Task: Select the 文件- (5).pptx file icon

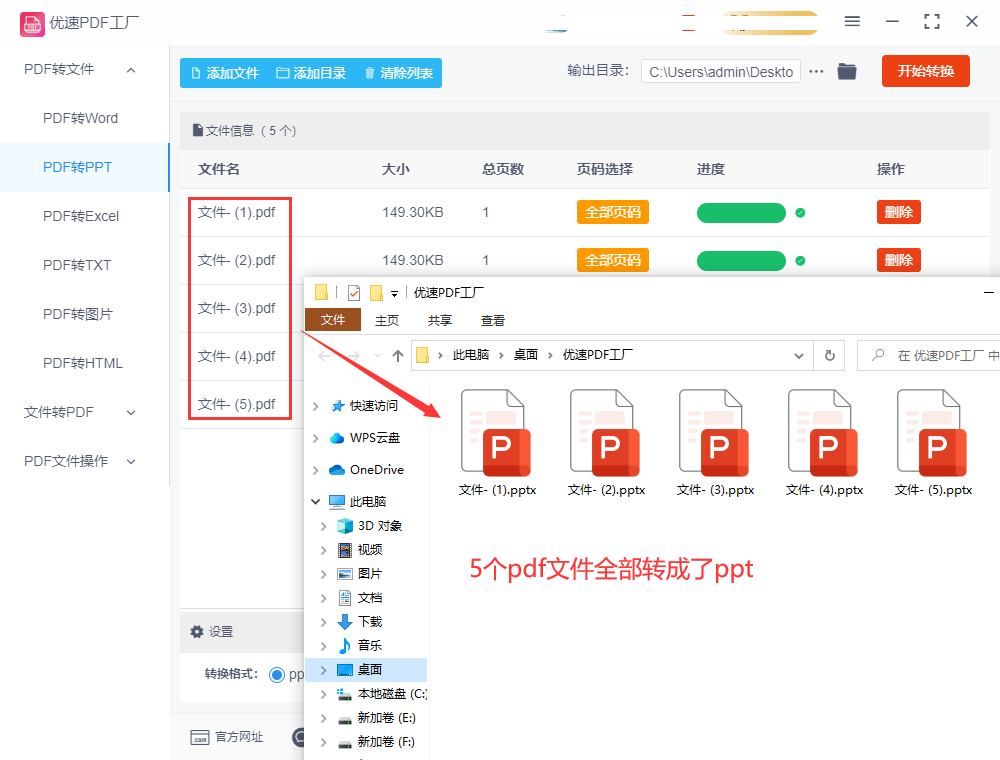Action: tap(933, 434)
